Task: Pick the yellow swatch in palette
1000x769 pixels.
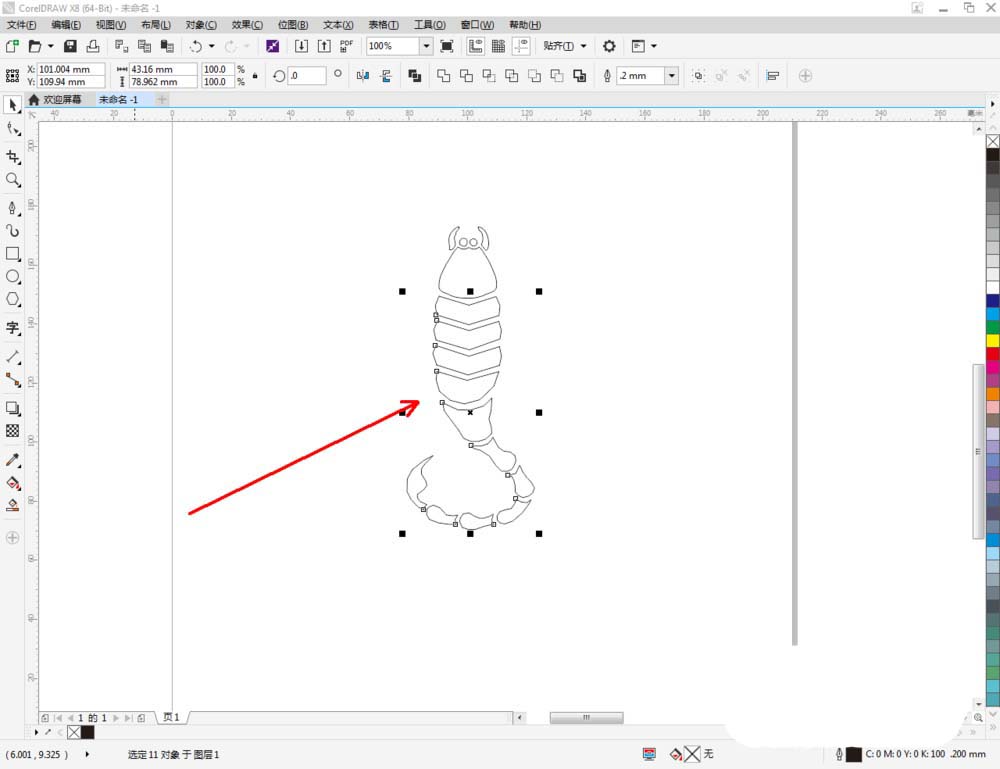Action: coord(992,341)
